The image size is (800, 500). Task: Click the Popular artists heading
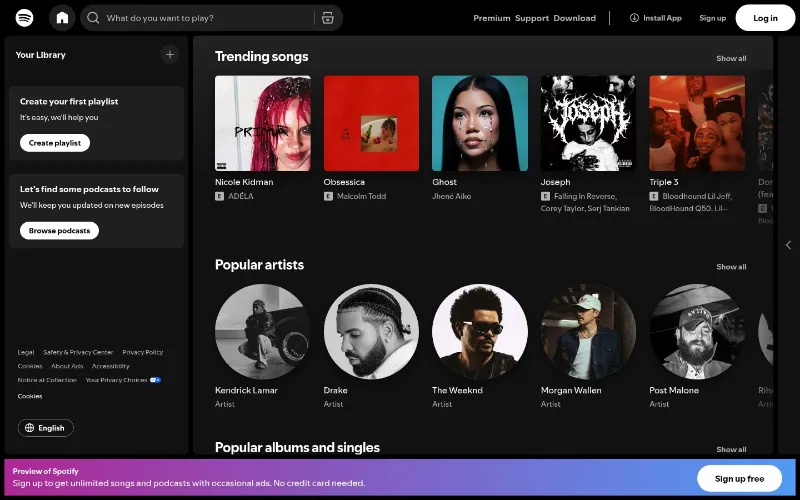coord(259,264)
